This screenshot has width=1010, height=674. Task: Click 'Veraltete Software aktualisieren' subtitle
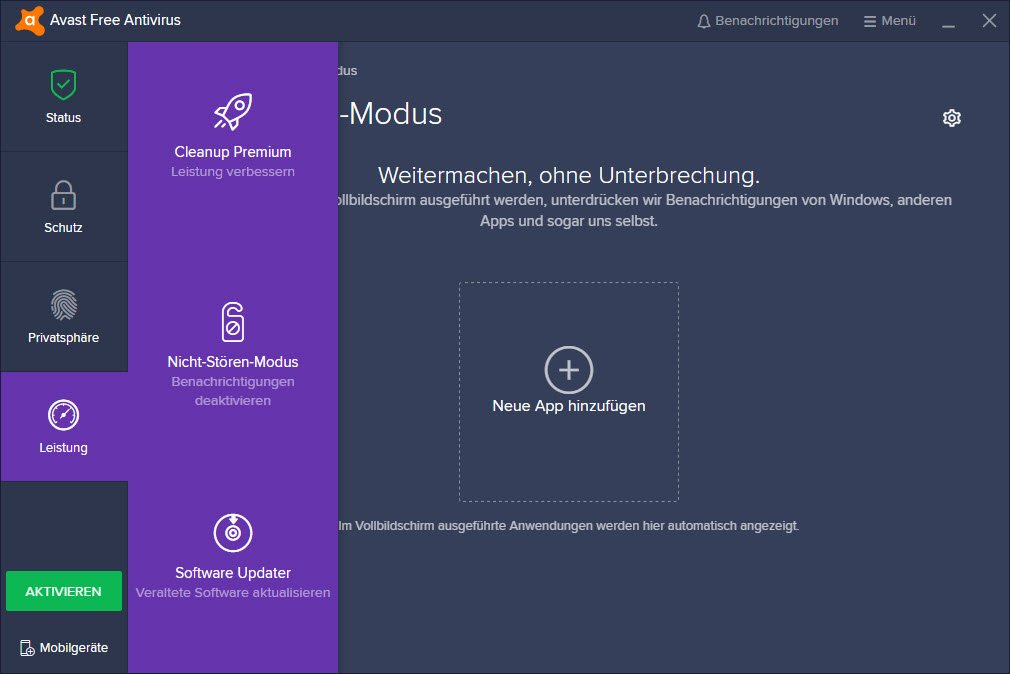(x=233, y=592)
